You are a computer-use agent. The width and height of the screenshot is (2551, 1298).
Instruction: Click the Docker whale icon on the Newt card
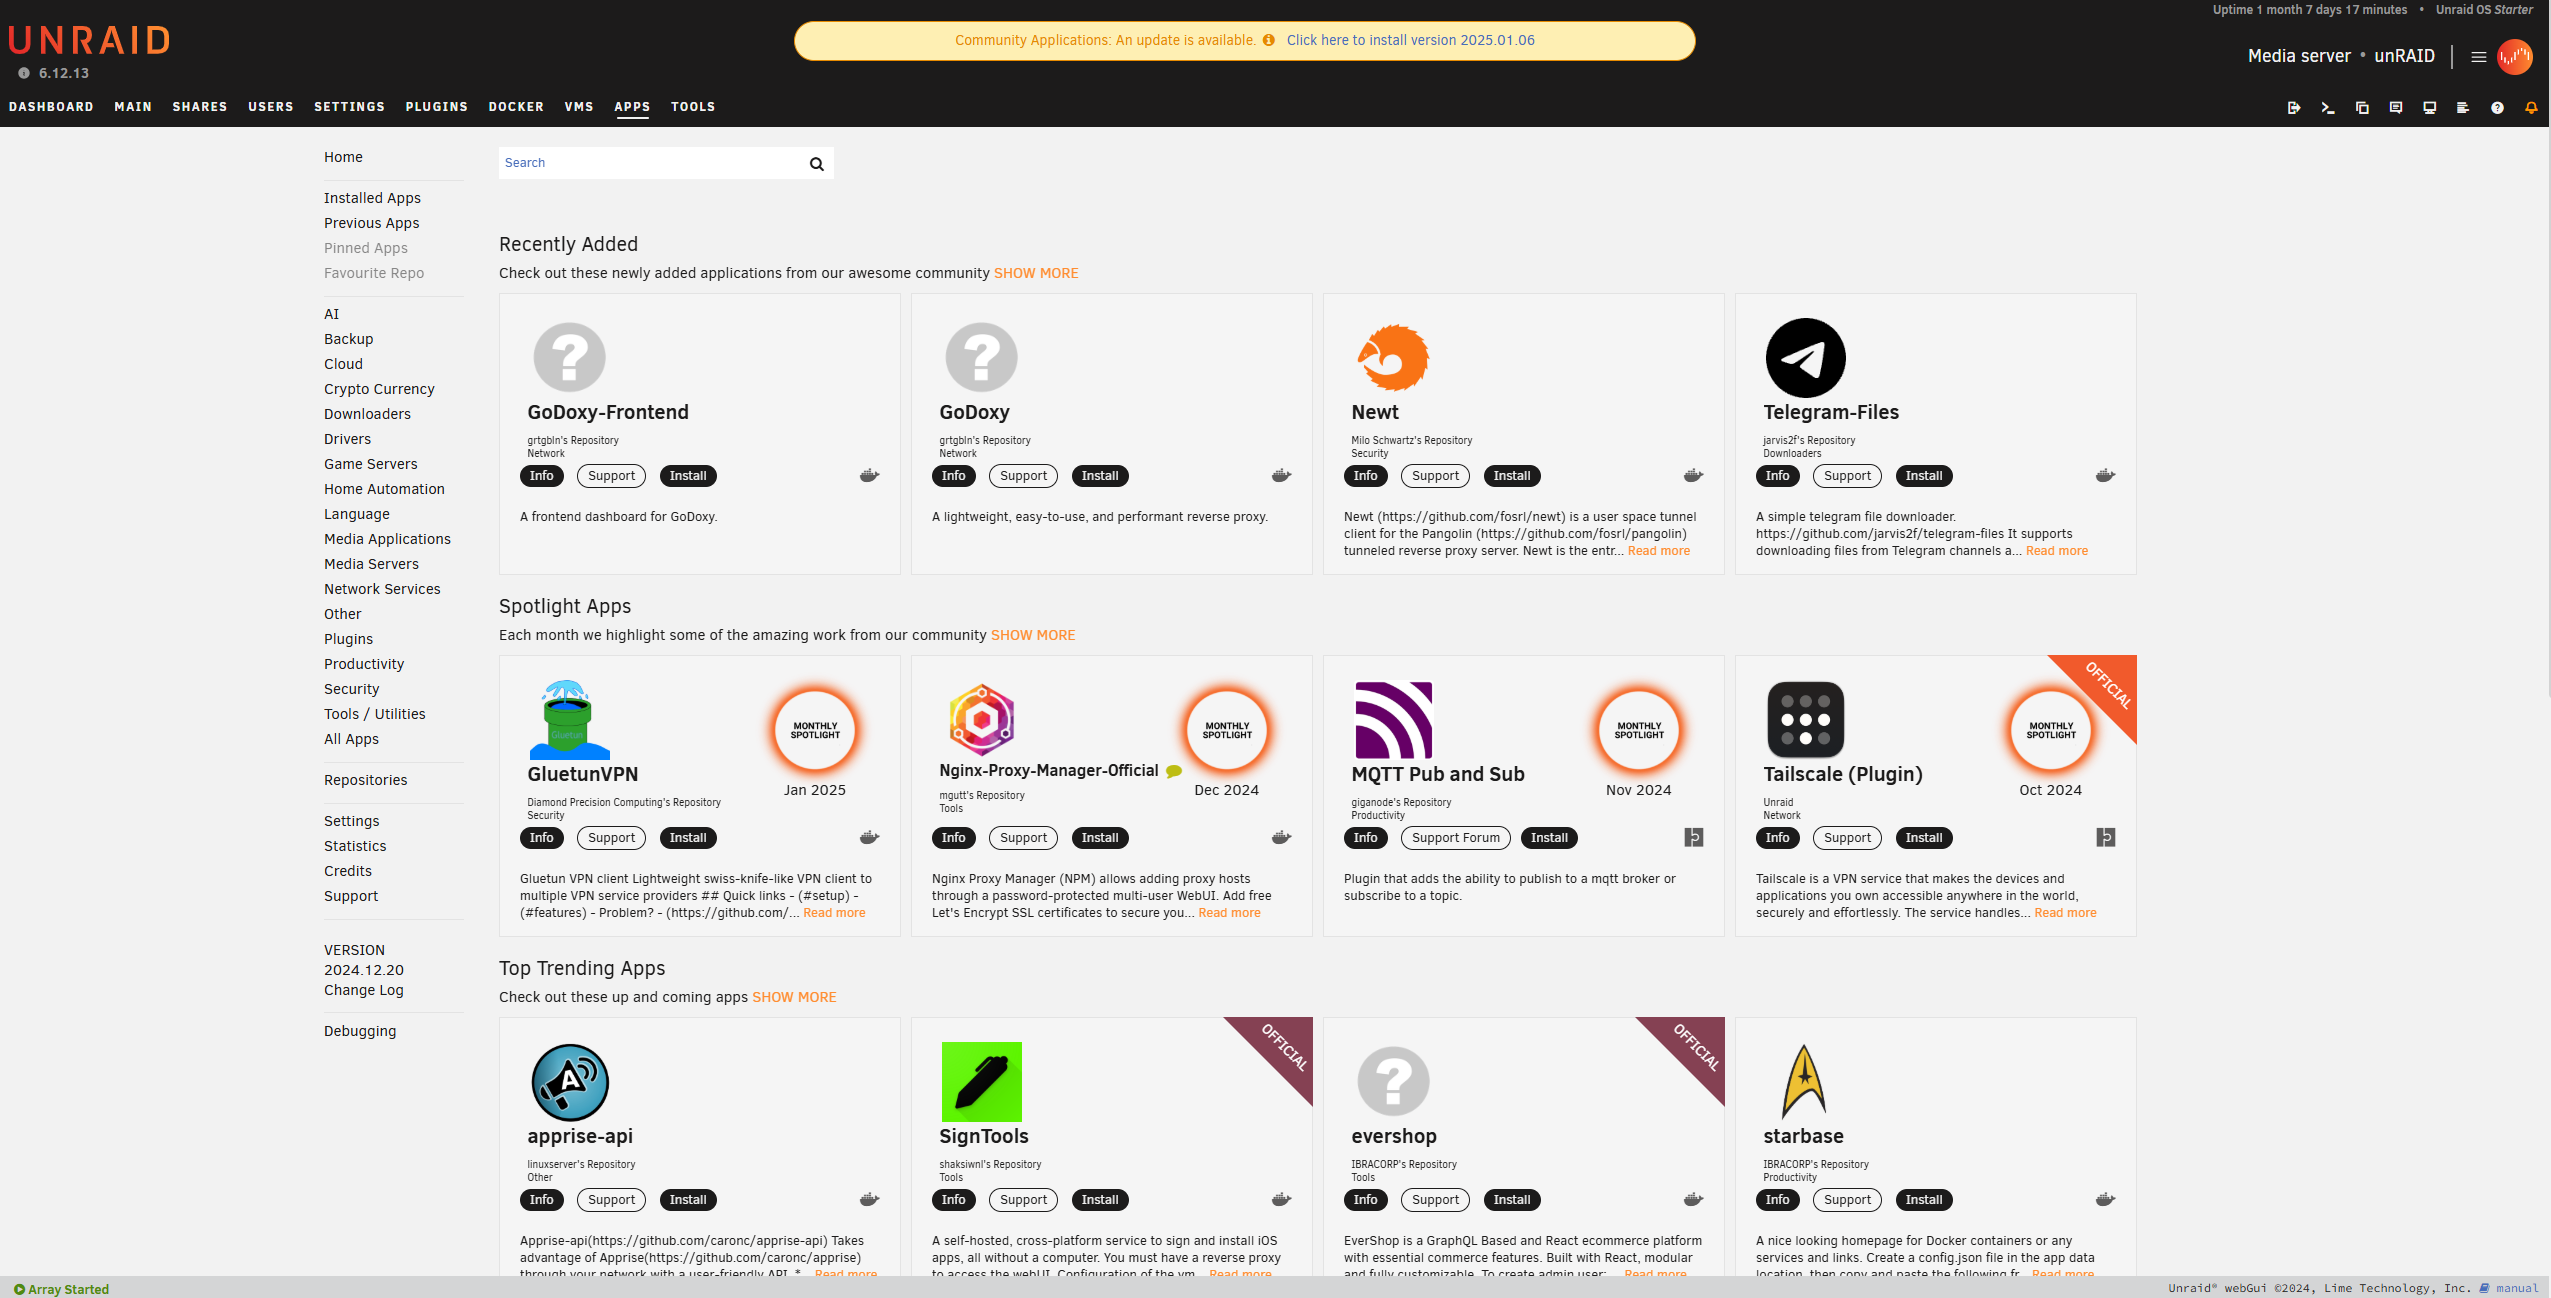[x=1693, y=476]
